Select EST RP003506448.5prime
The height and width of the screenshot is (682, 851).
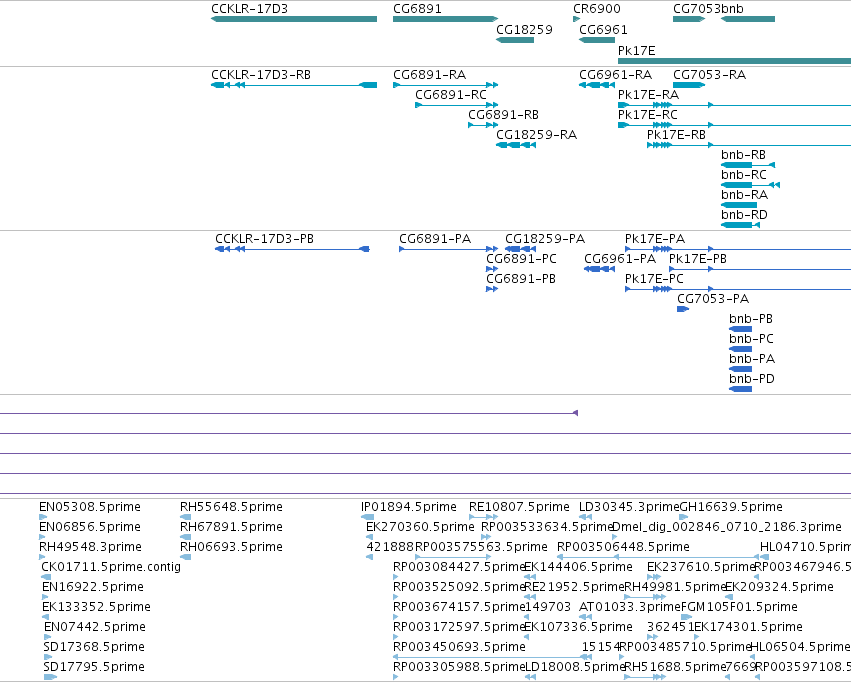click(x=658, y=557)
